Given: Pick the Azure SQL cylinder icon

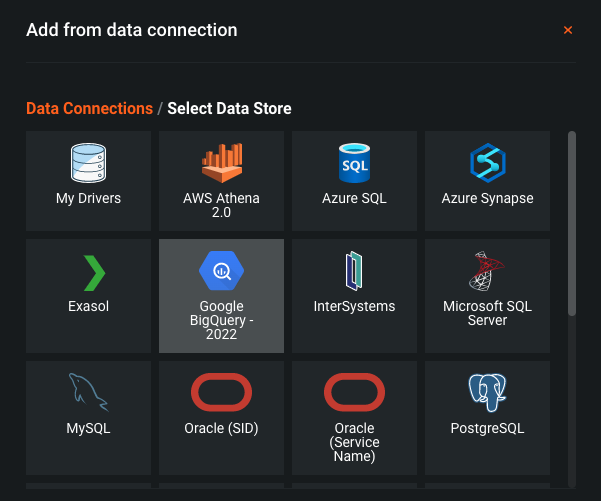Looking at the screenshot, I should 355,163.
